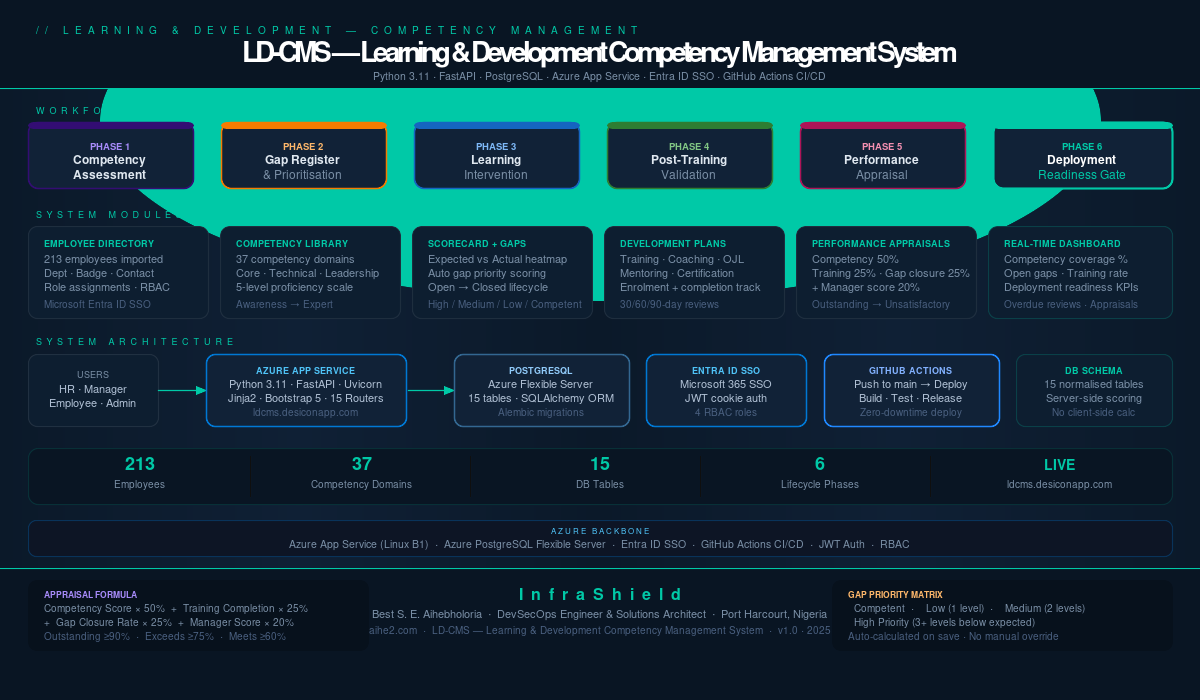The height and width of the screenshot is (700, 1200).
Task: Select the "Awareness → Expert" footnote
Action: click(x=285, y=304)
